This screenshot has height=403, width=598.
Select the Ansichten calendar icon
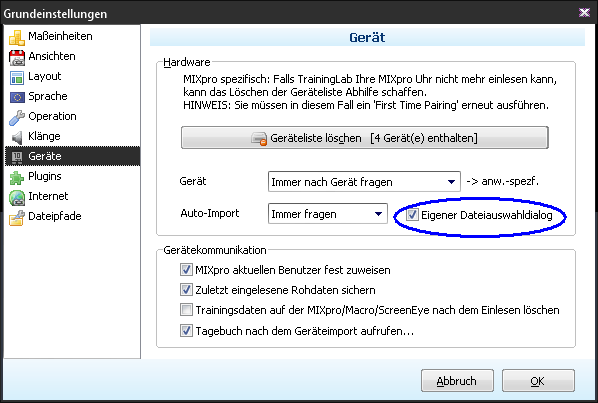point(17,57)
